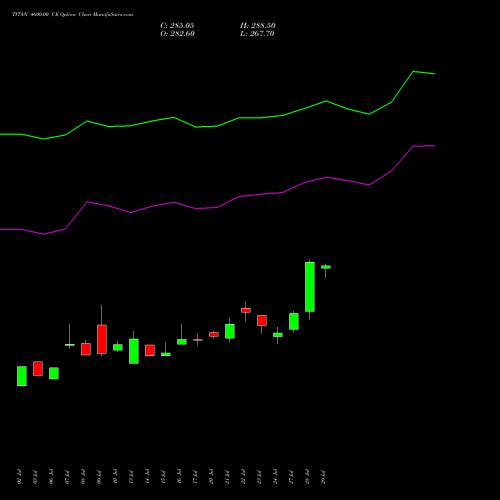The height and width of the screenshot is (500, 500).
Task: Select the open value O: 282.60
Action: tap(177, 33)
